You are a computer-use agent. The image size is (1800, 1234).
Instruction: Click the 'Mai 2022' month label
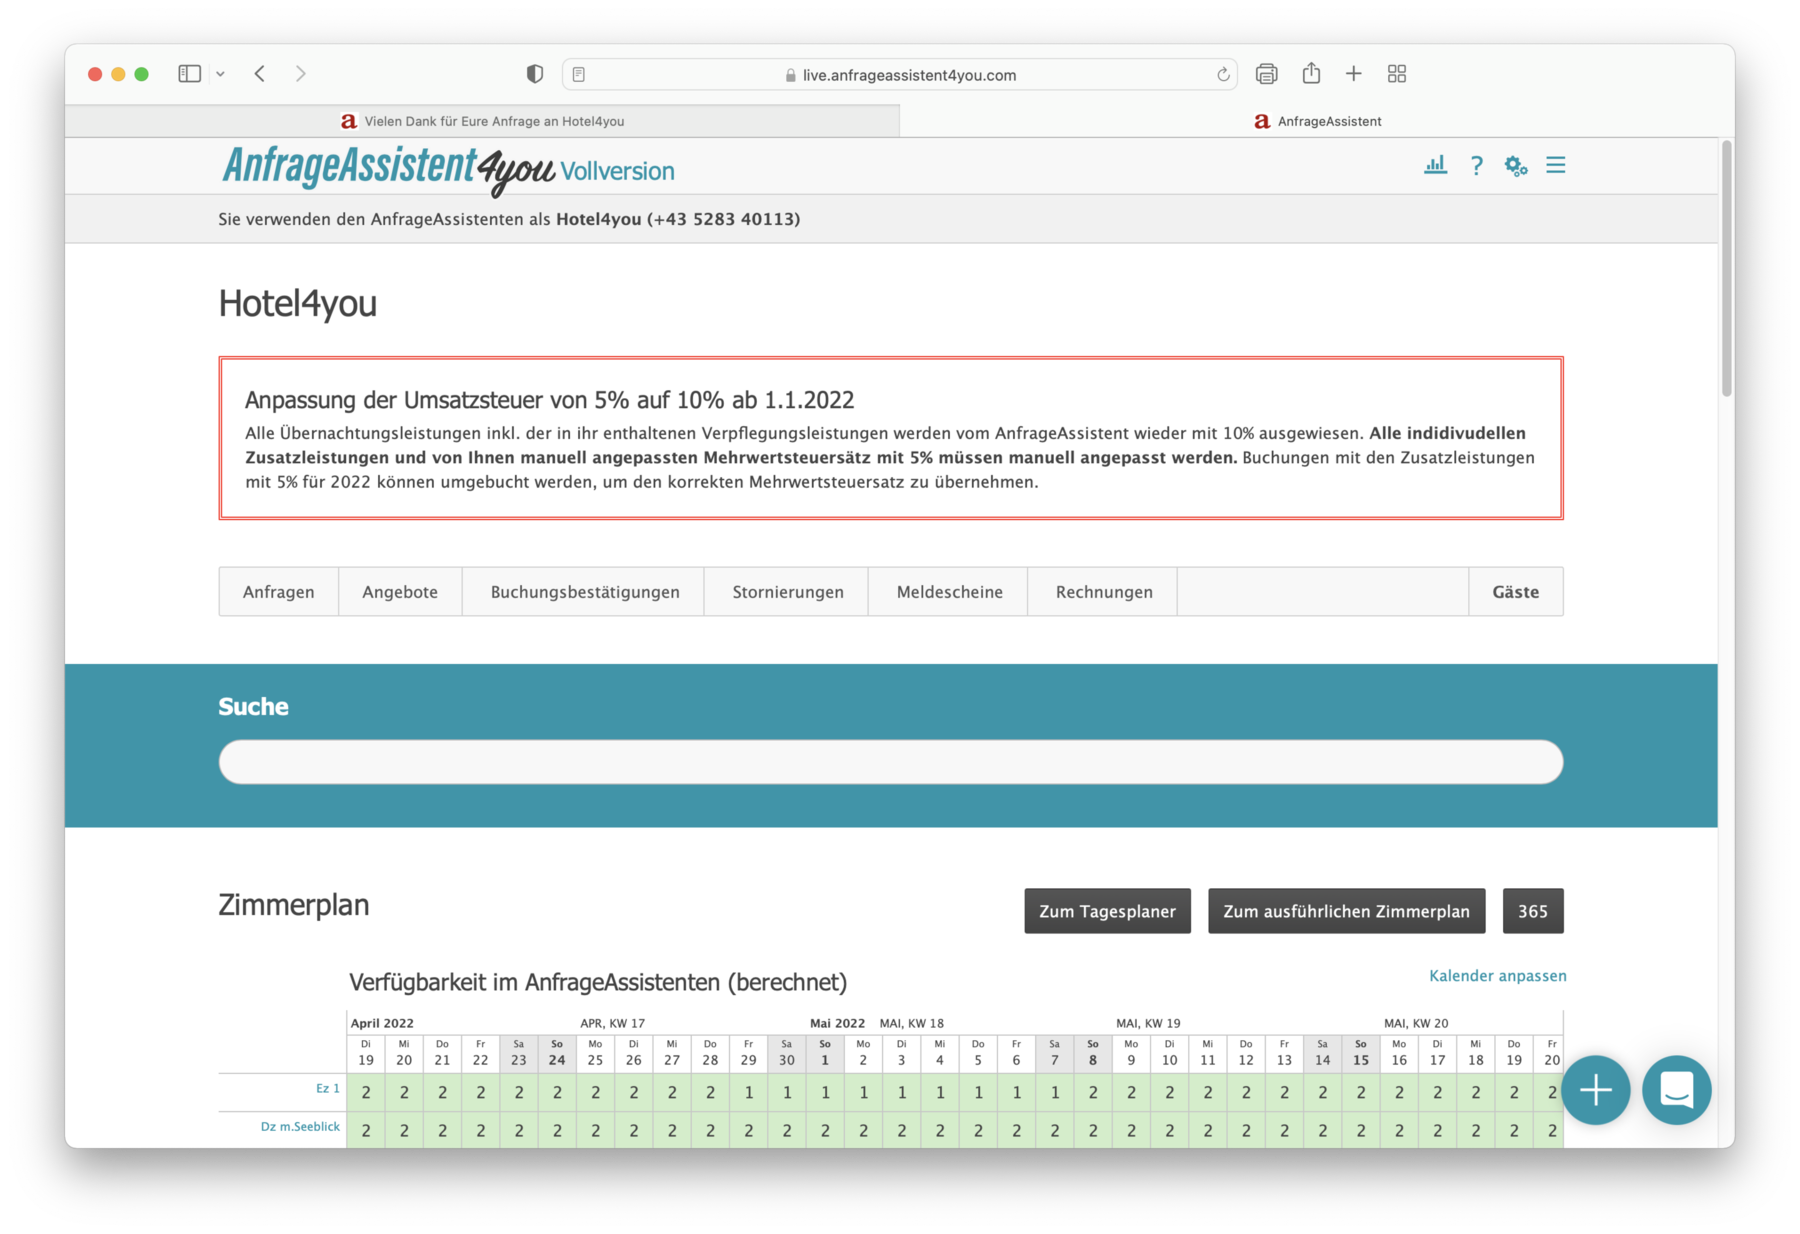[837, 1023]
